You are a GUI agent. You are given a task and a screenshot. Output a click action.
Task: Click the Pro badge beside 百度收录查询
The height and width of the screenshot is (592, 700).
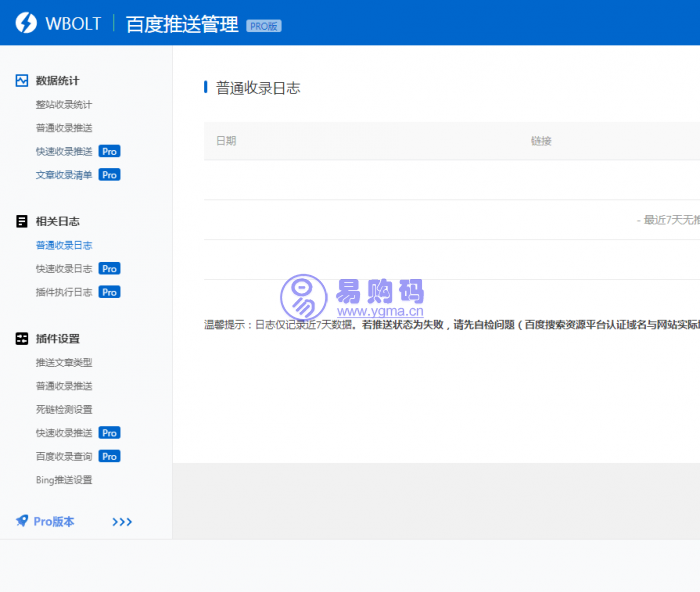coord(109,456)
